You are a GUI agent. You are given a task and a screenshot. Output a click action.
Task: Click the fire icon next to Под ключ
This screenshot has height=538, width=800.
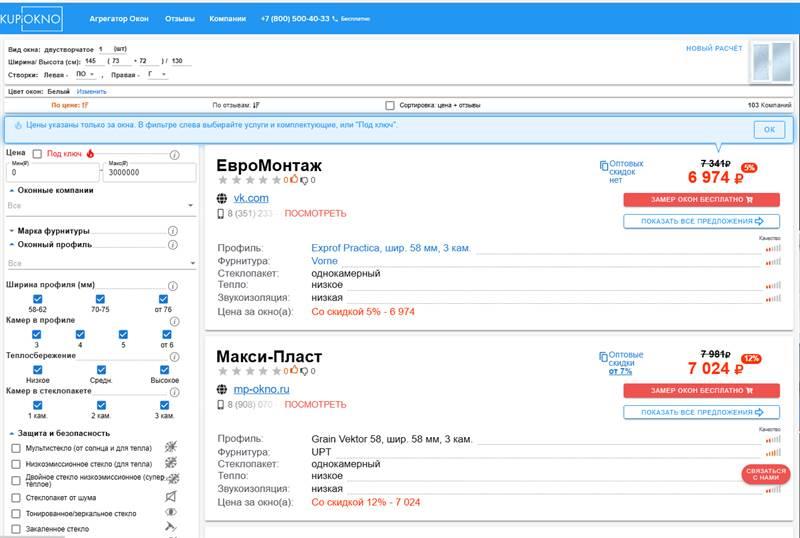pos(90,153)
